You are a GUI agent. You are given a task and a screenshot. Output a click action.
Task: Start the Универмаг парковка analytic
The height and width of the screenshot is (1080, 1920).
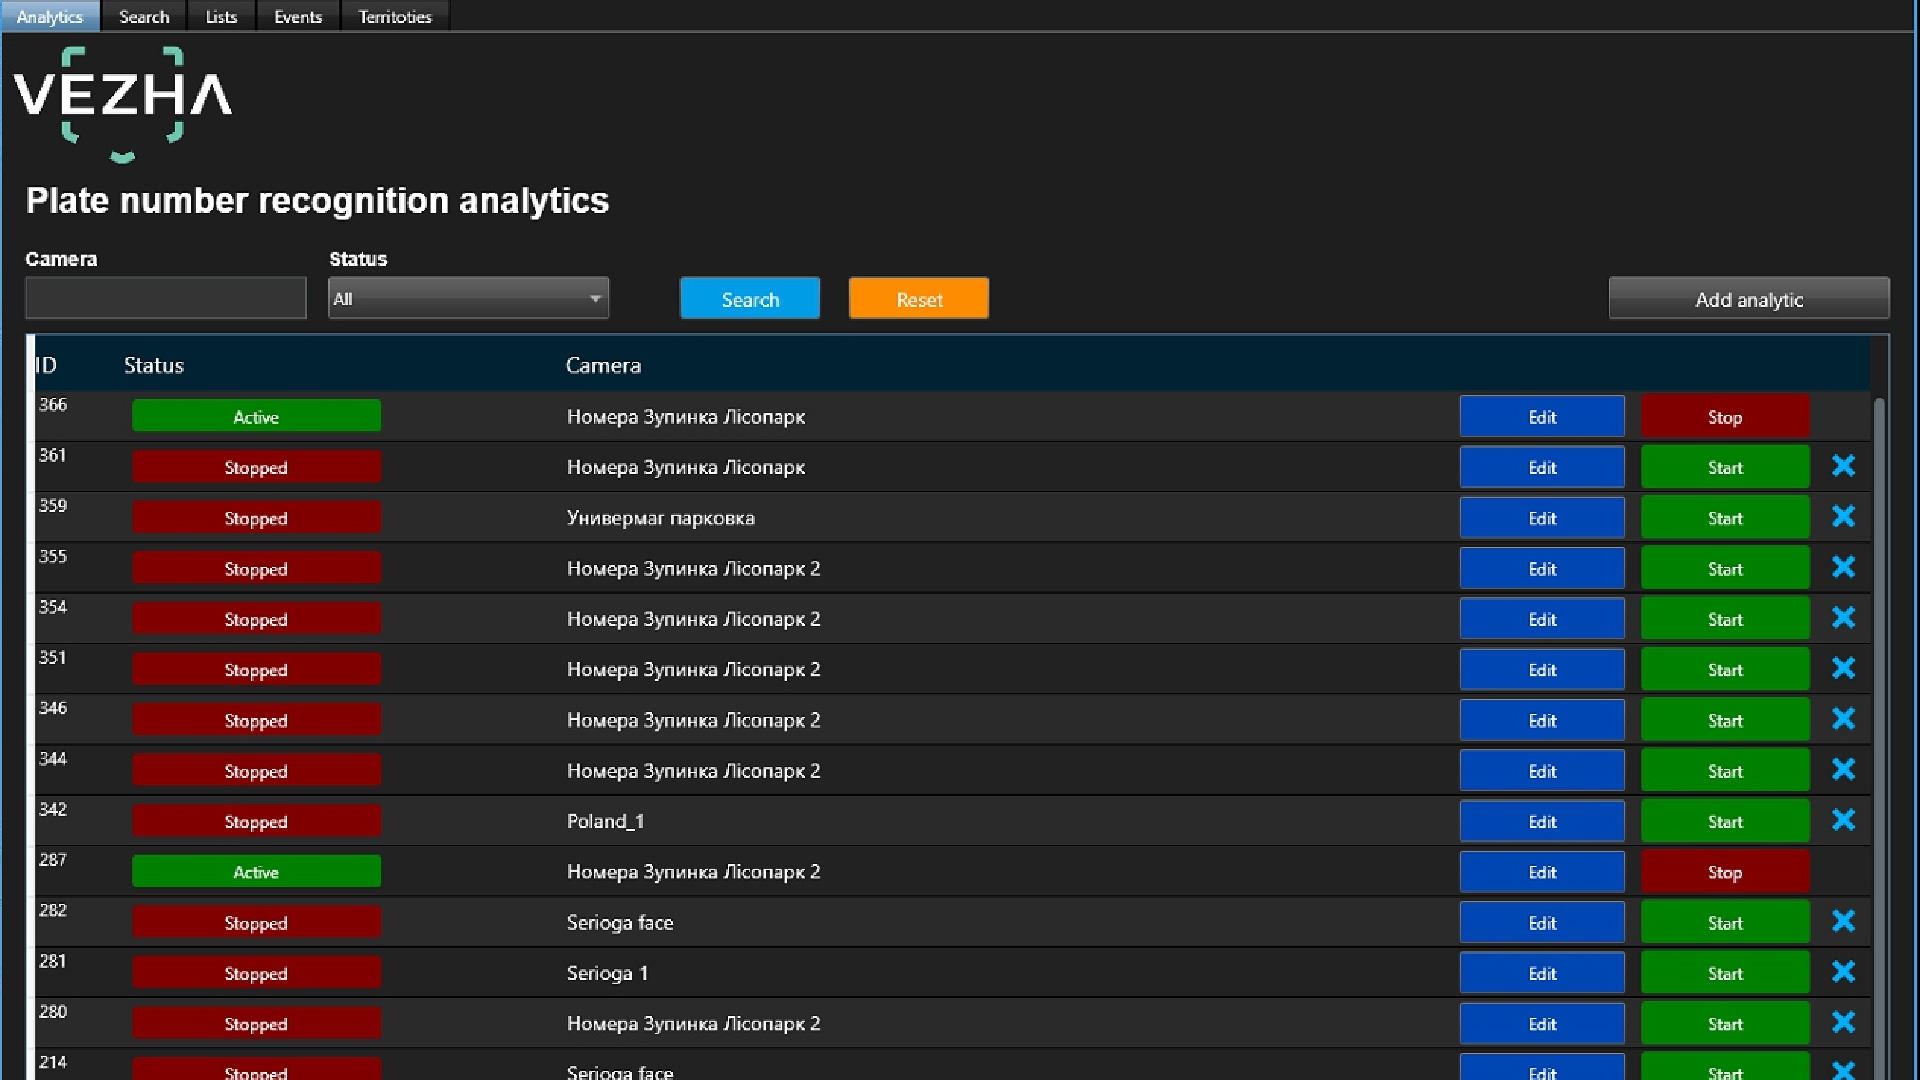coord(1725,518)
